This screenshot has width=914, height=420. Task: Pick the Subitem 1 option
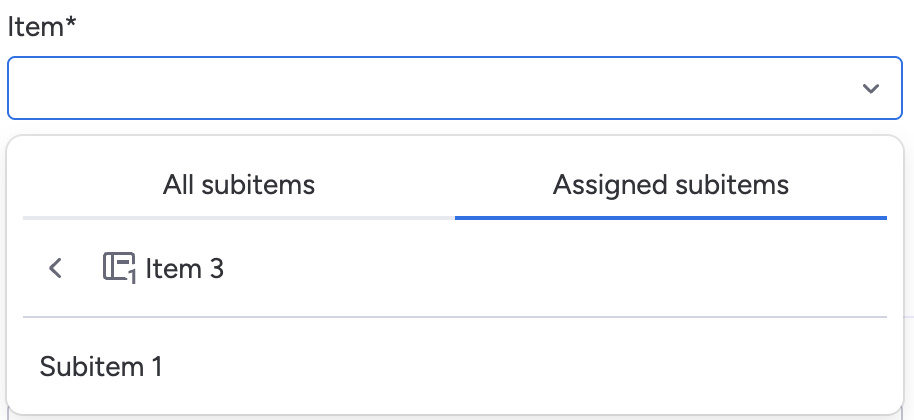(101, 367)
